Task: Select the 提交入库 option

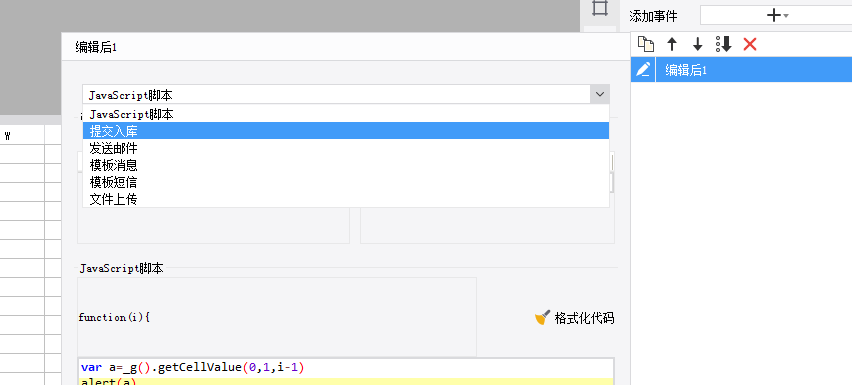Action: point(346,130)
